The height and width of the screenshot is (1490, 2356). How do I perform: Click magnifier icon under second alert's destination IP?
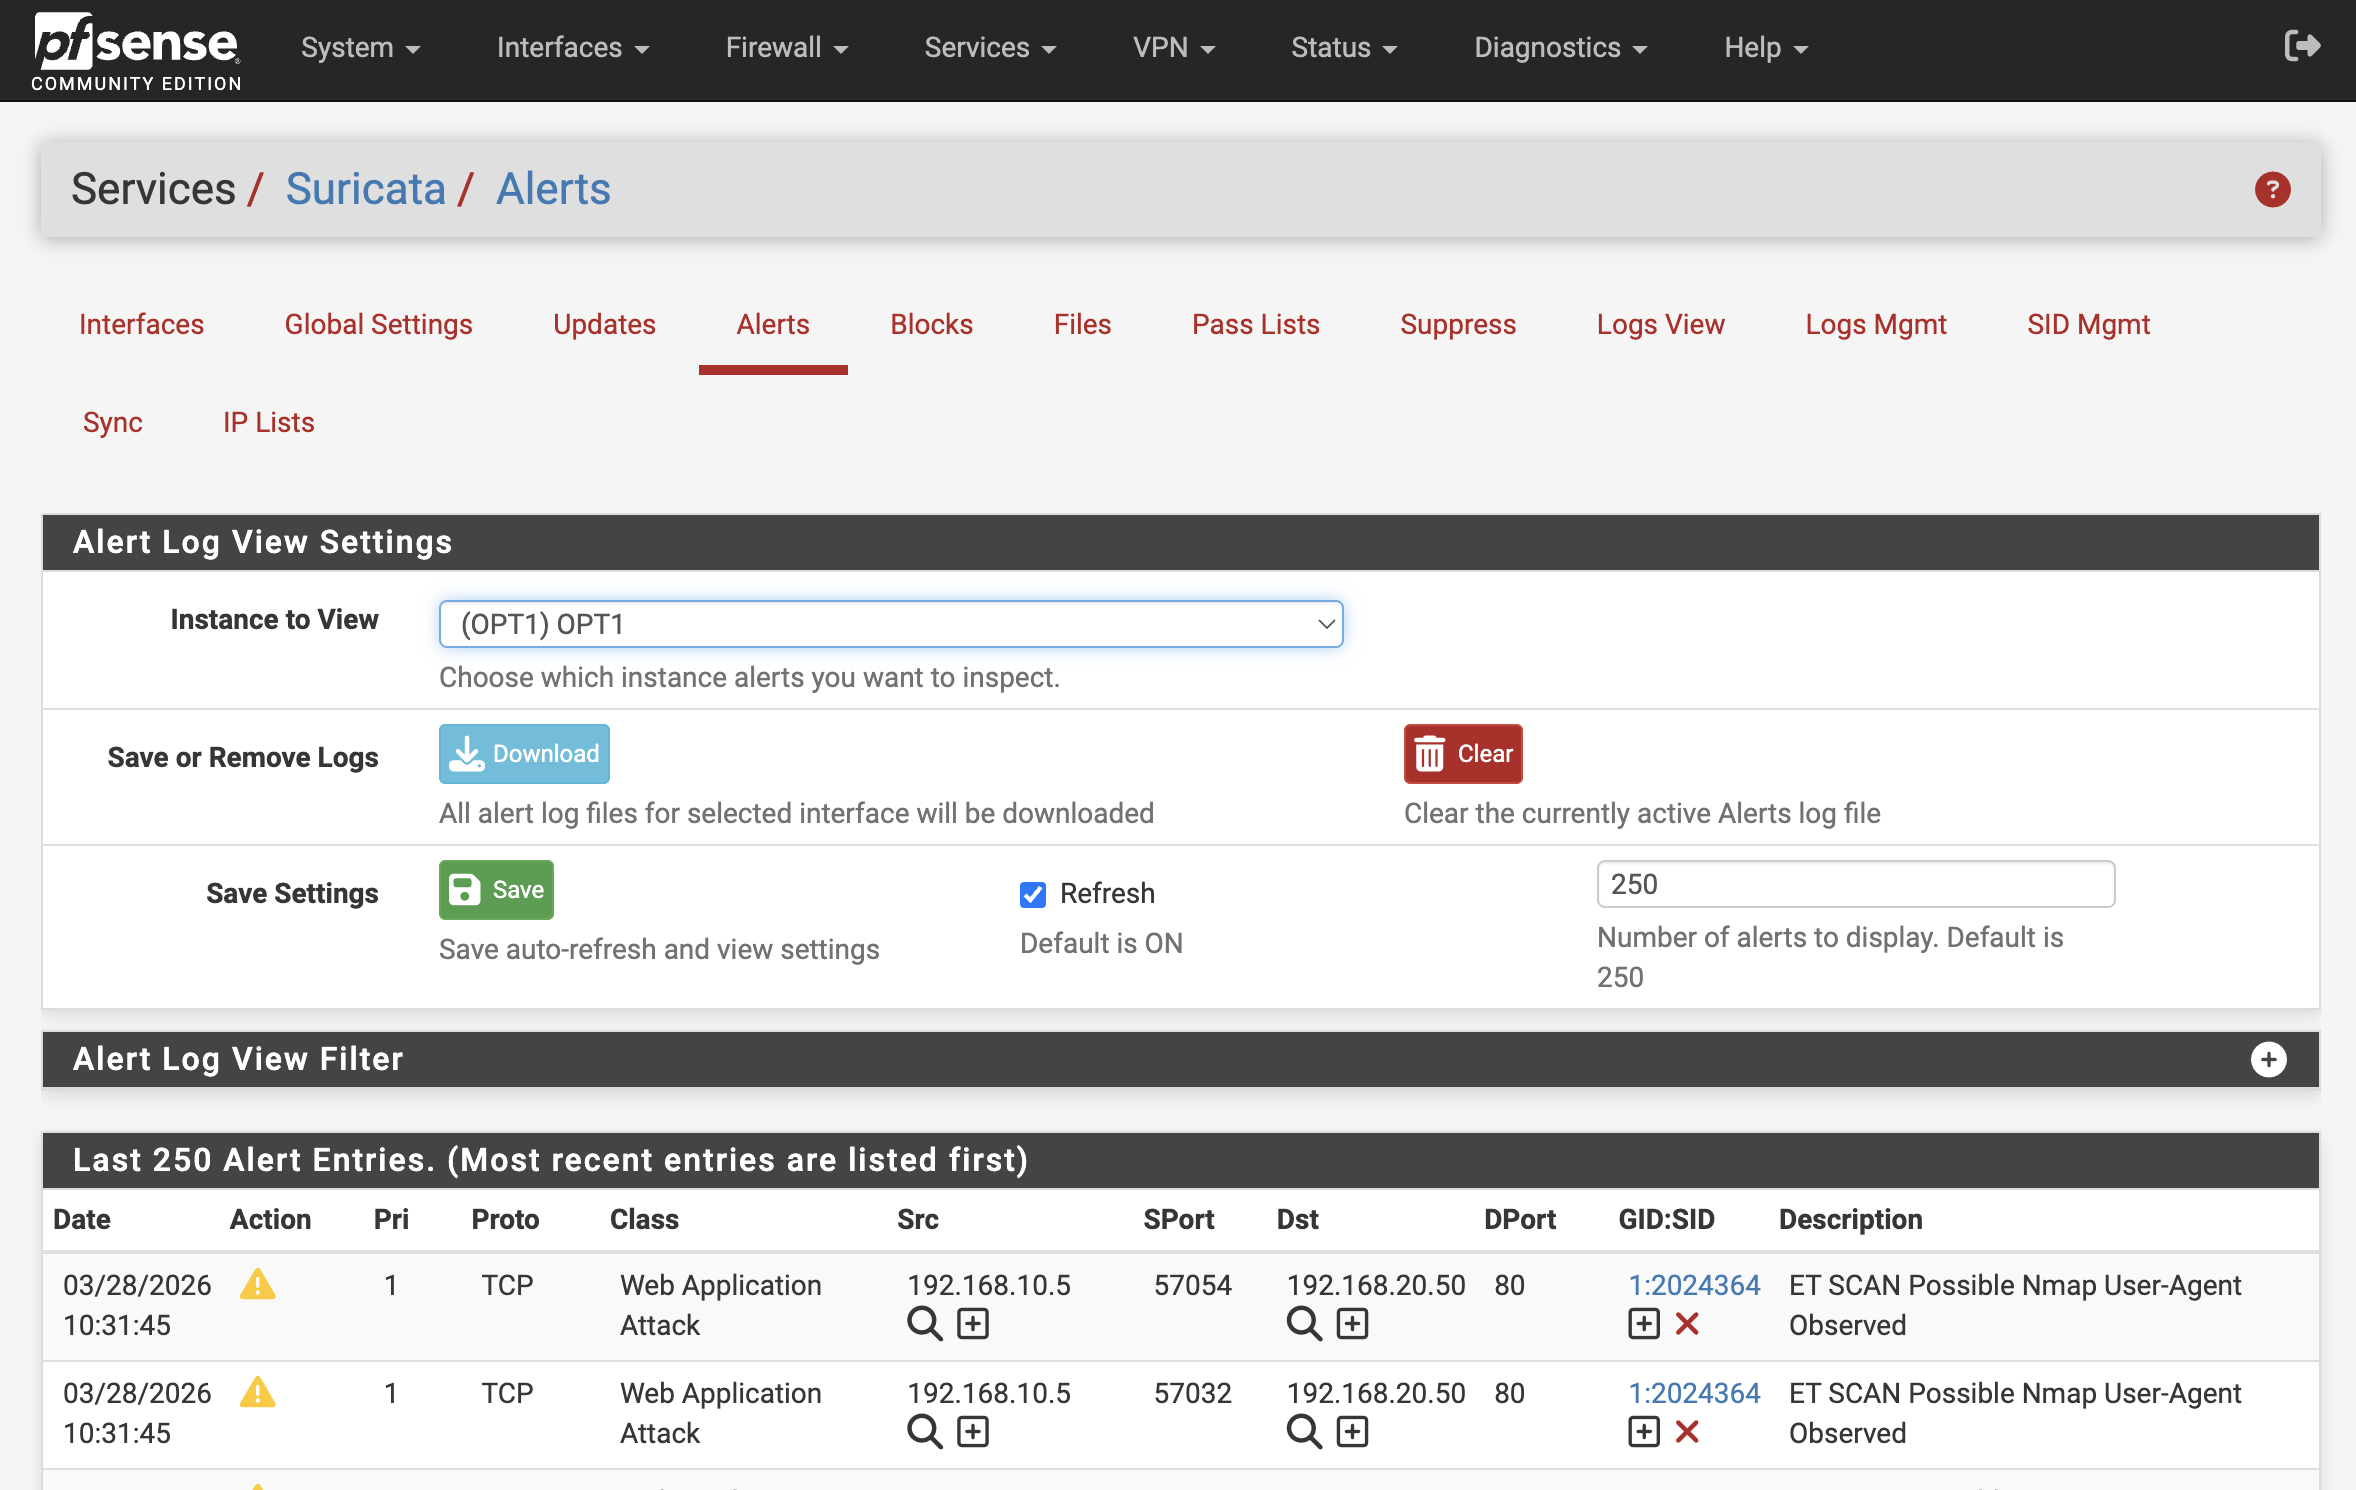coord(1304,1432)
